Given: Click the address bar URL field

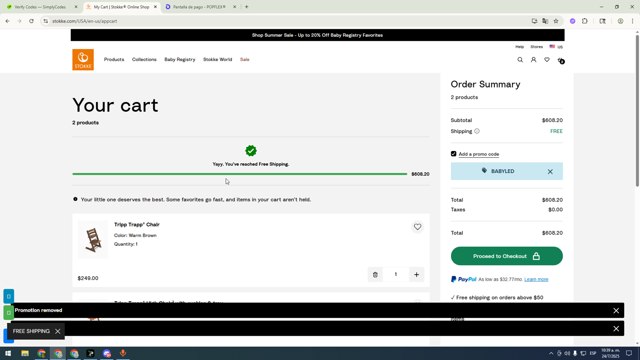Looking at the screenshot, I should [x=286, y=21].
